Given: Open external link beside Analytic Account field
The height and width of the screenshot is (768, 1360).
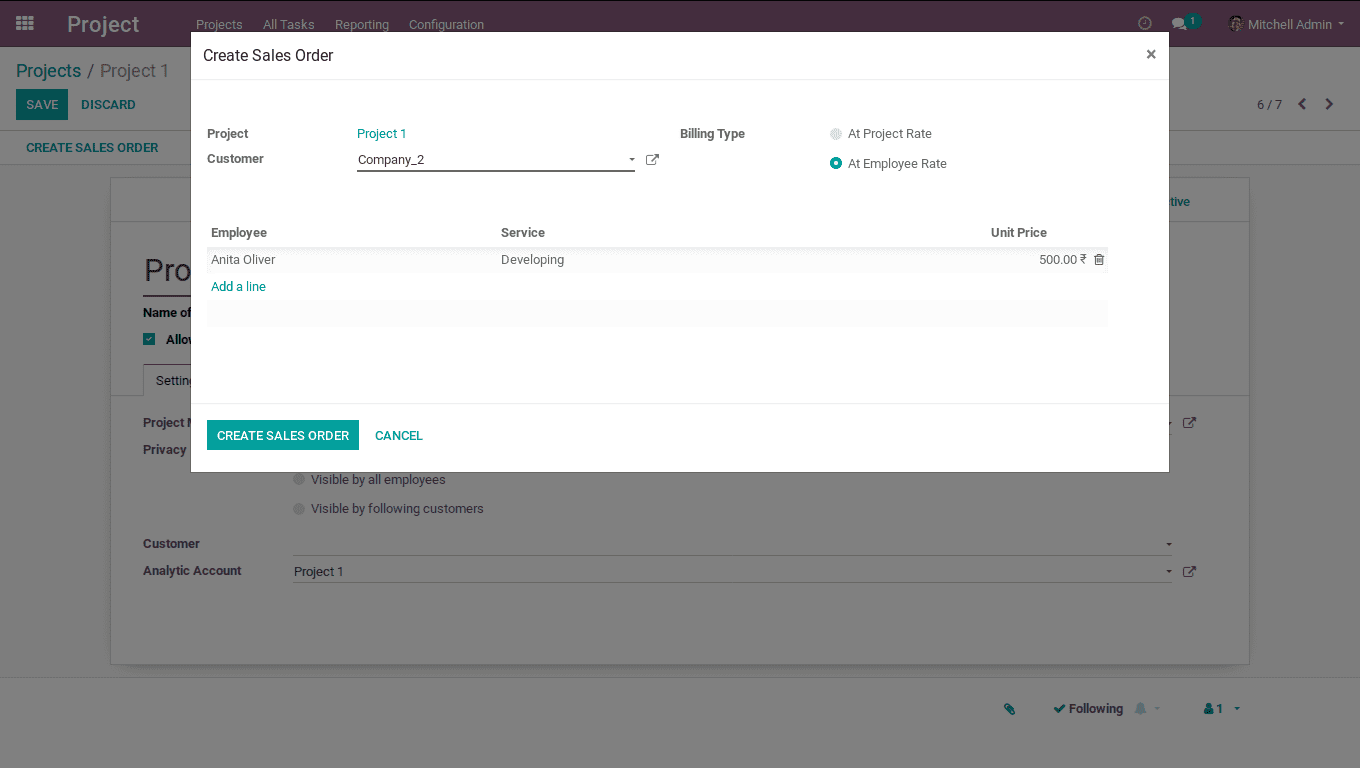Looking at the screenshot, I should coord(1189,572).
